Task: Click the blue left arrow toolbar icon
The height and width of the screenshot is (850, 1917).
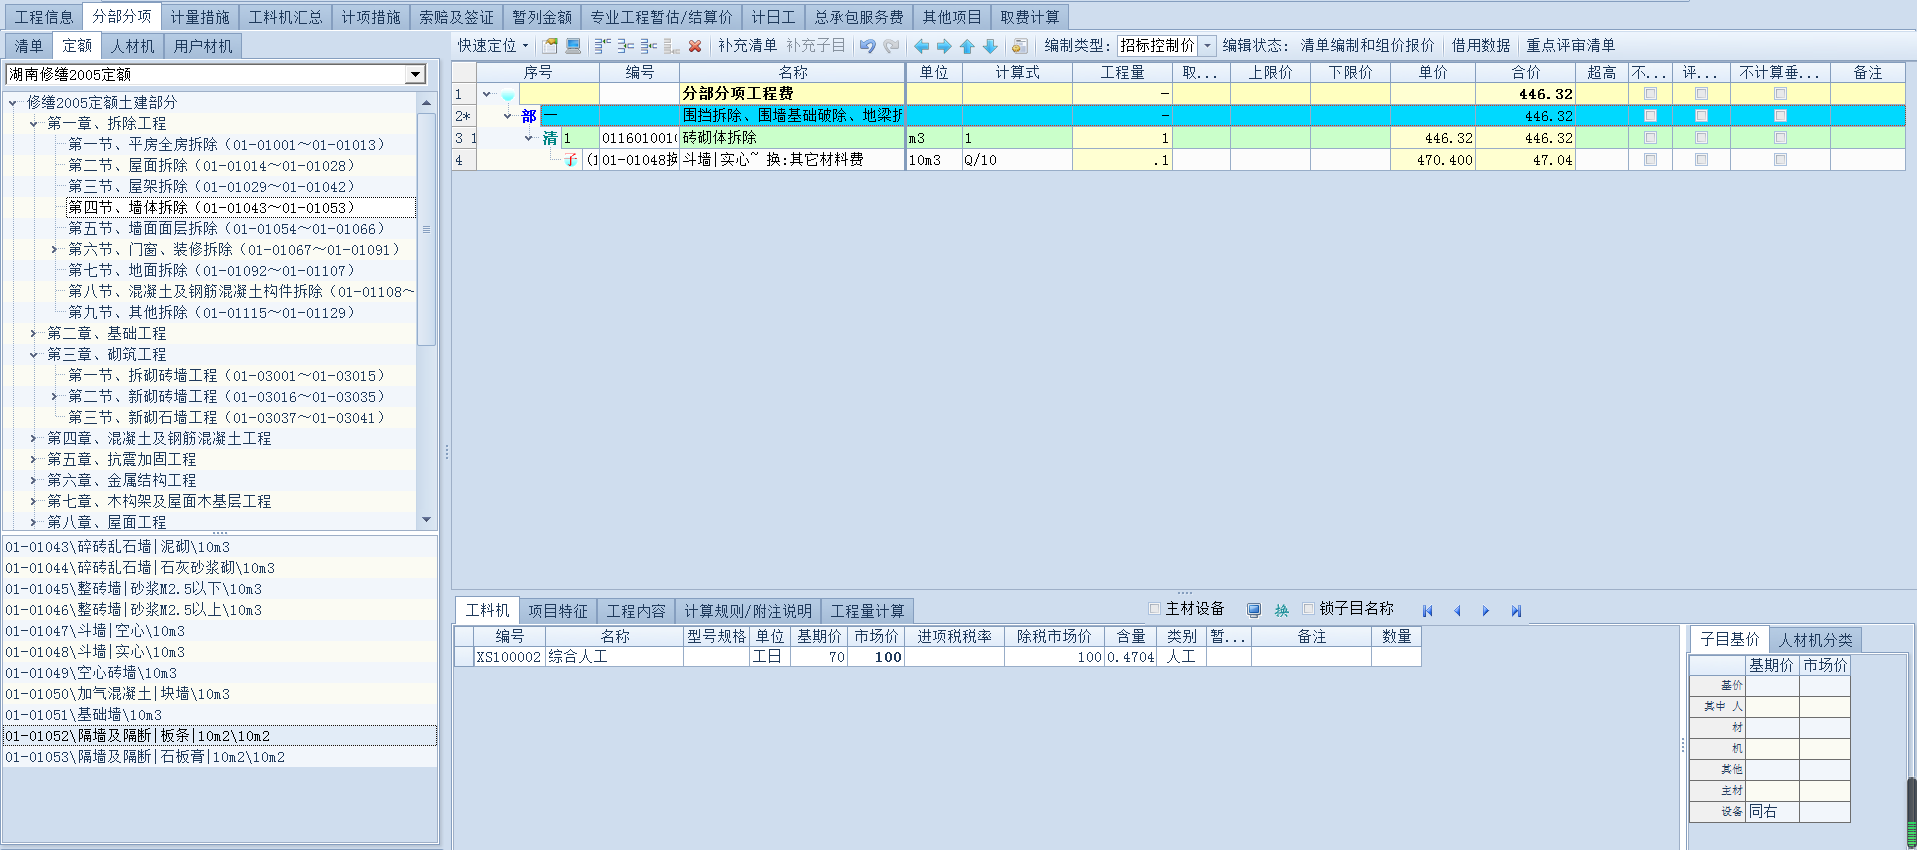Action: point(921,46)
